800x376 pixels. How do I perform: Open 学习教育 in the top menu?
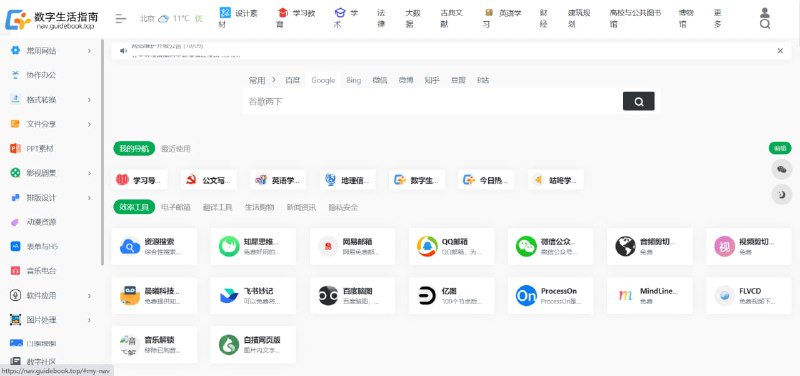(x=296, y=18)
